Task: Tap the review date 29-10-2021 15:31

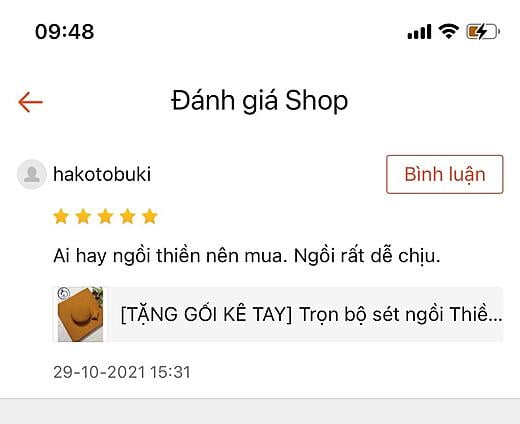Action: click(122, 372)
